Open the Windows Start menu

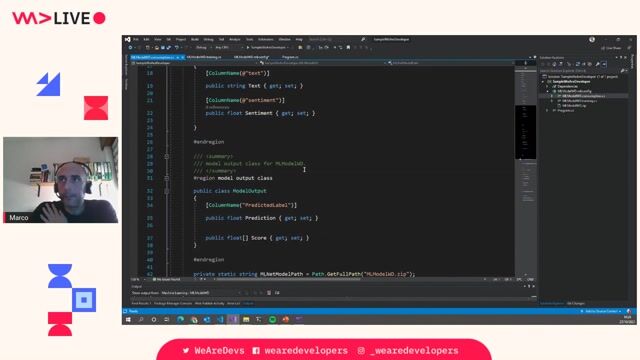click(128, 320)
